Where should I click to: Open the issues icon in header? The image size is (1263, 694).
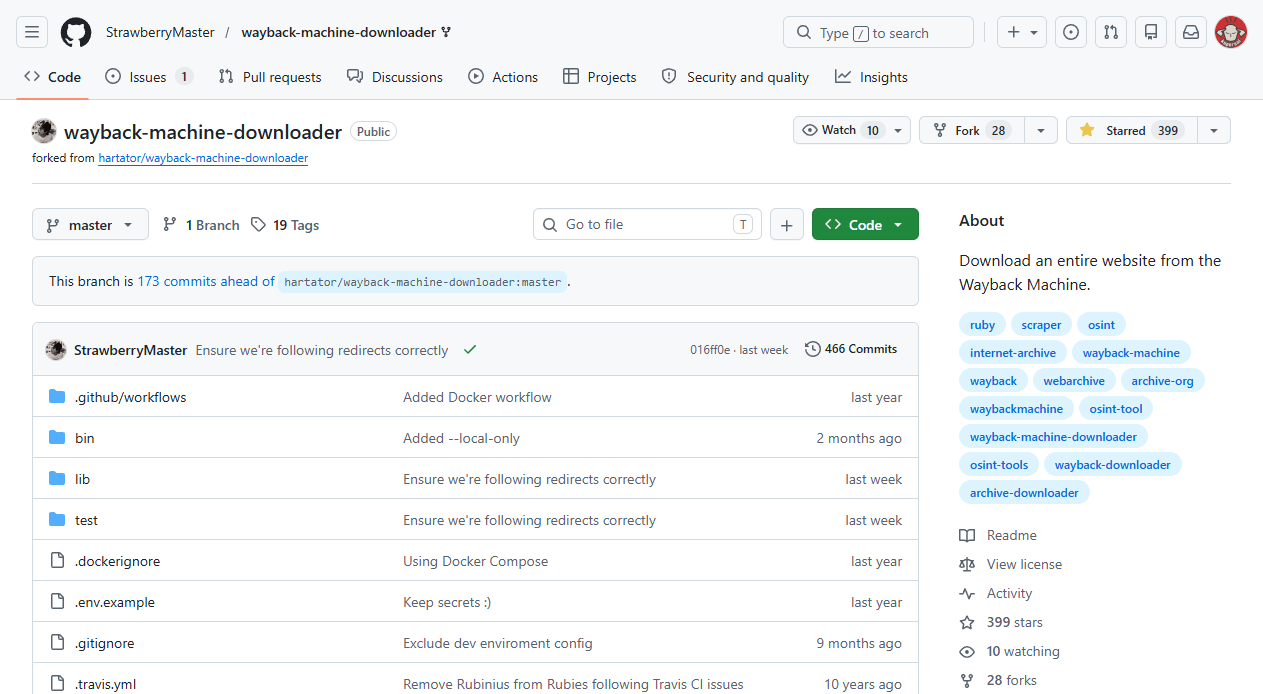coord(1071,32)
